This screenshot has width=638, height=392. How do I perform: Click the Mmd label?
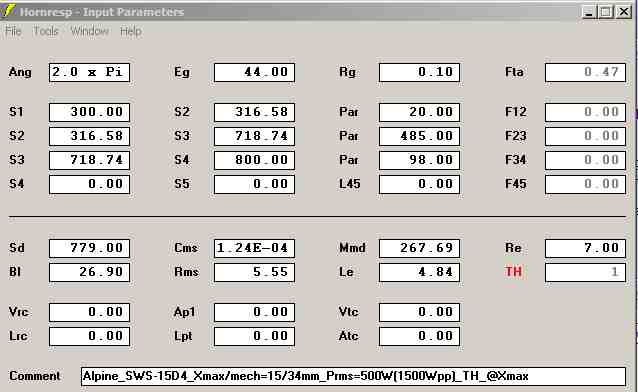pyautogui.click(x=352, y=248)
